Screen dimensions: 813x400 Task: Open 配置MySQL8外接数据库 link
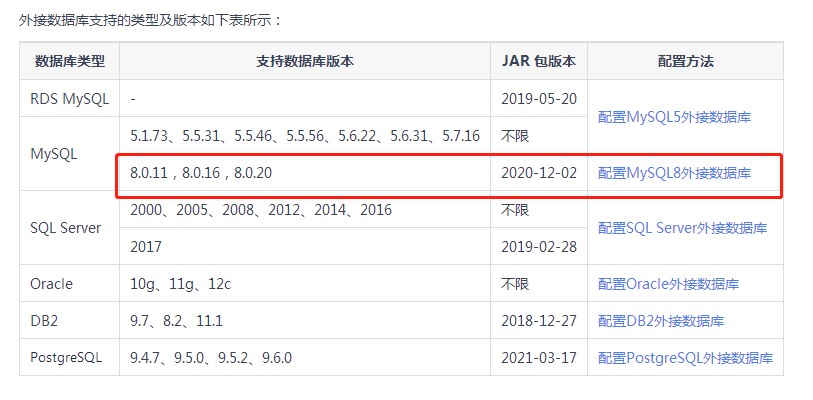tap(674, 173)
